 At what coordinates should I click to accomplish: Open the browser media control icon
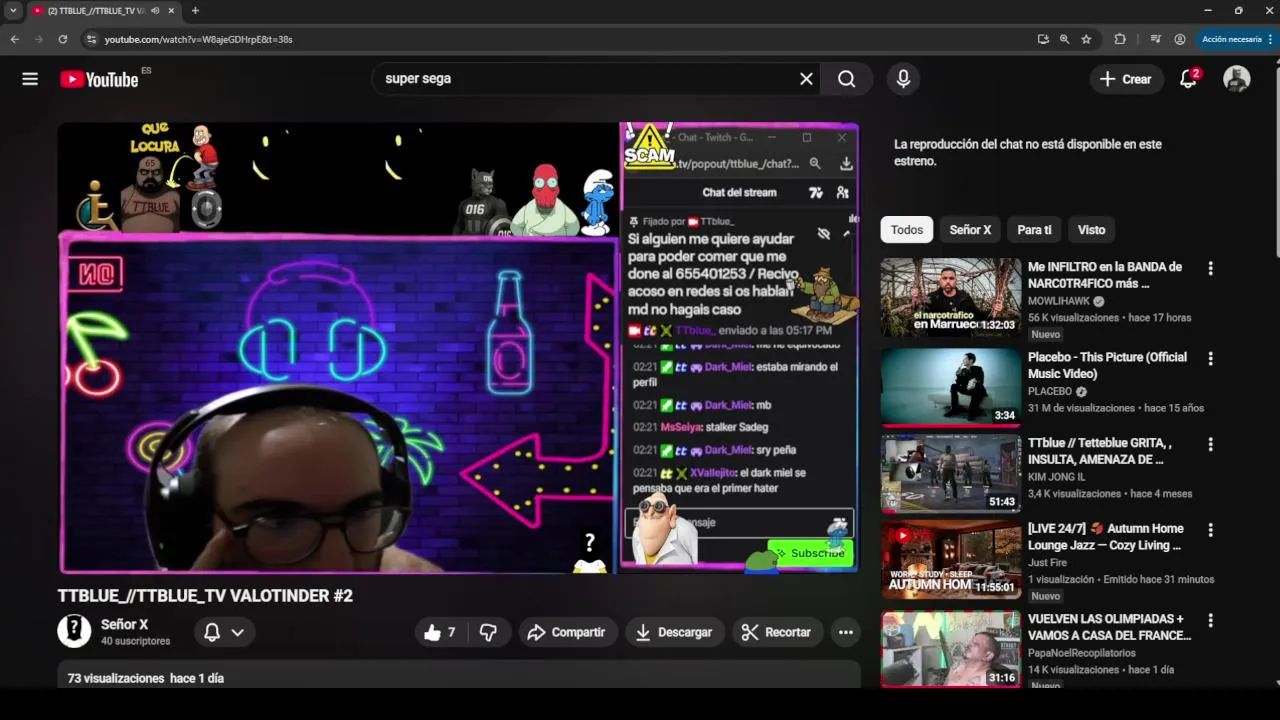point(1156,39)
